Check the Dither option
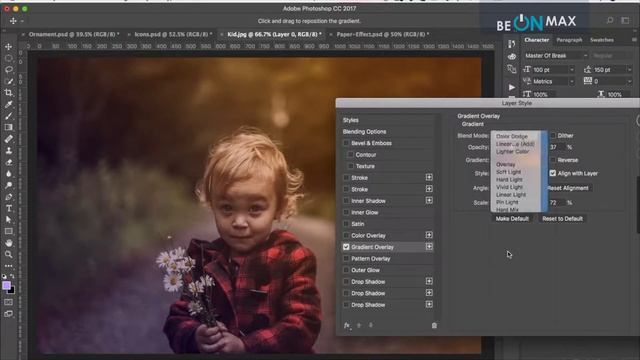640x360 pixels. [553, 136]
